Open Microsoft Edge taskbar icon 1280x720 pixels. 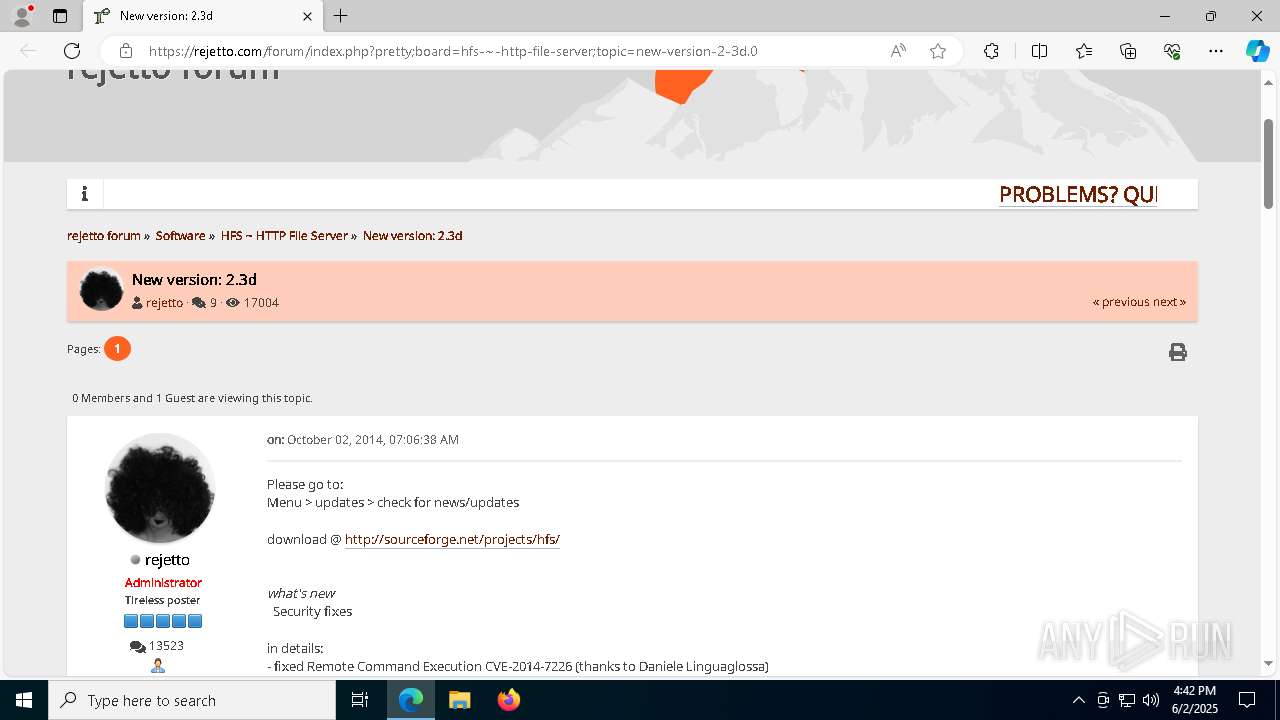click(x=411, y=700)
